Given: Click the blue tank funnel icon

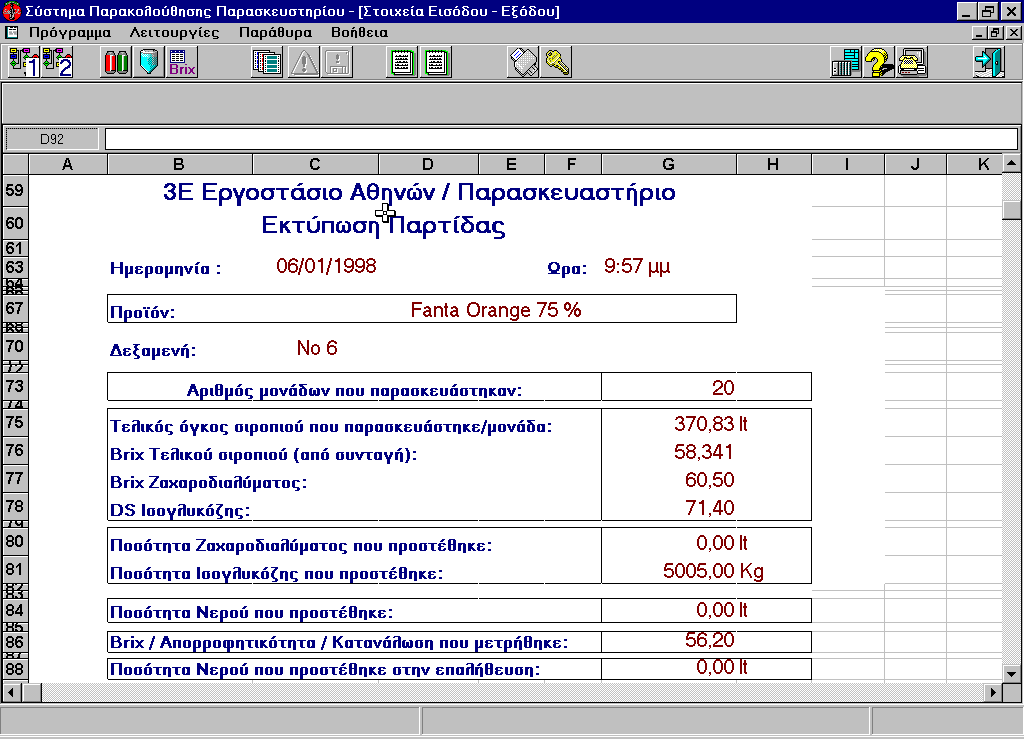Looking at the screenshot, I should [x=149, y=63].
